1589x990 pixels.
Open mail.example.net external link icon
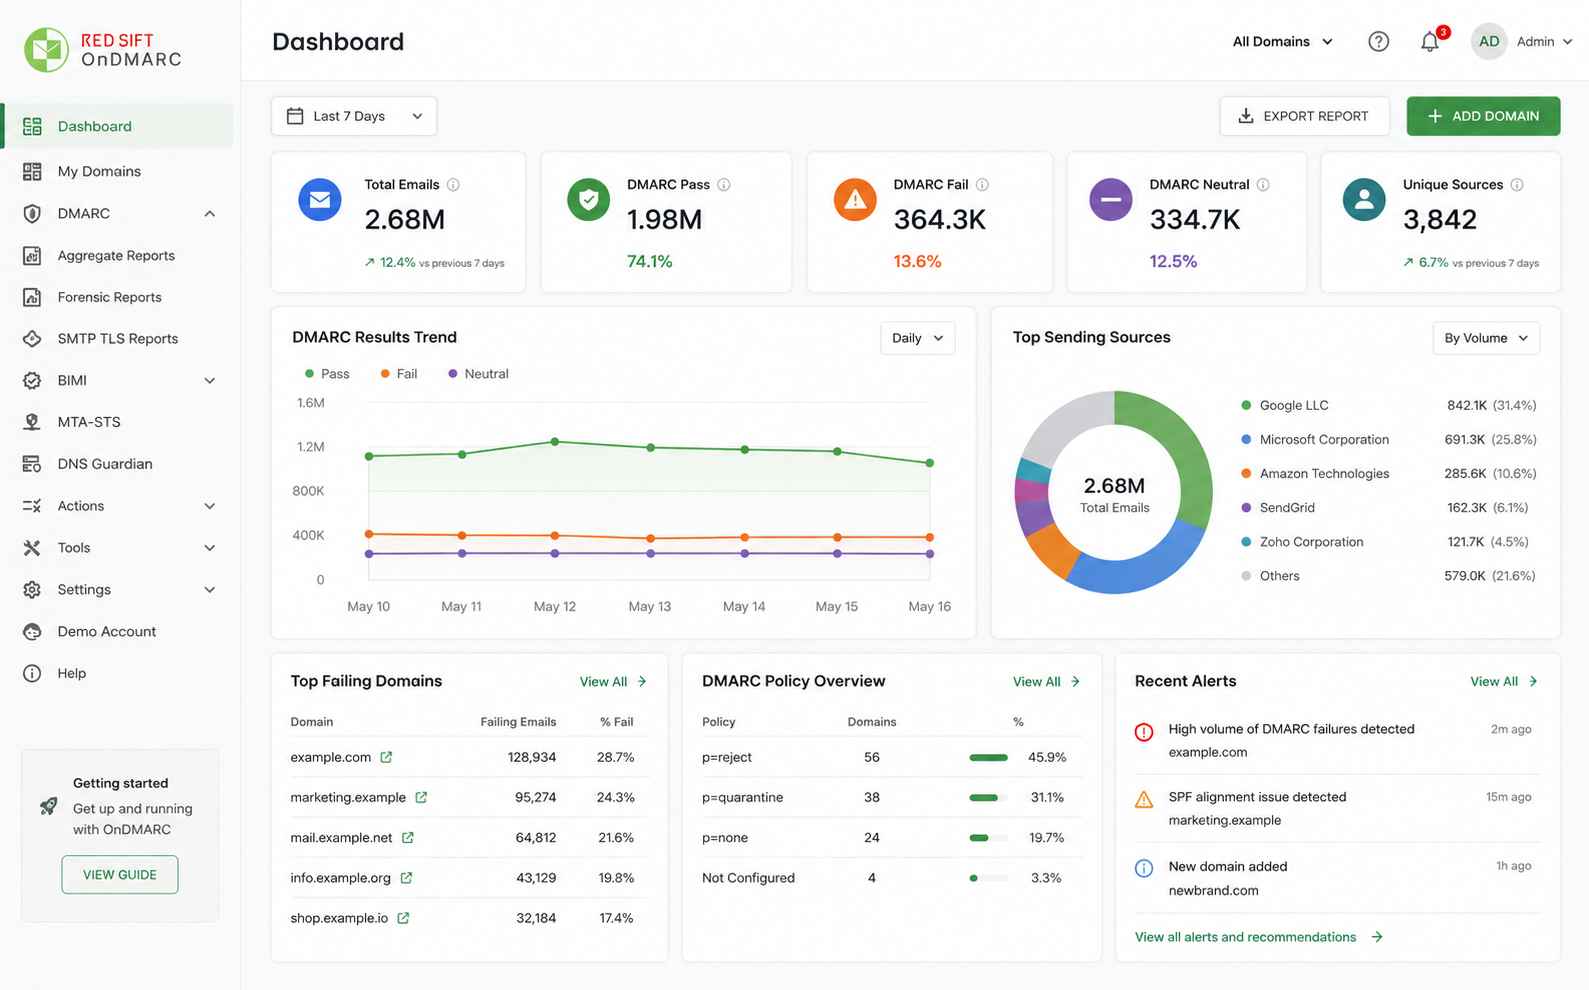[x=408, y=837]
